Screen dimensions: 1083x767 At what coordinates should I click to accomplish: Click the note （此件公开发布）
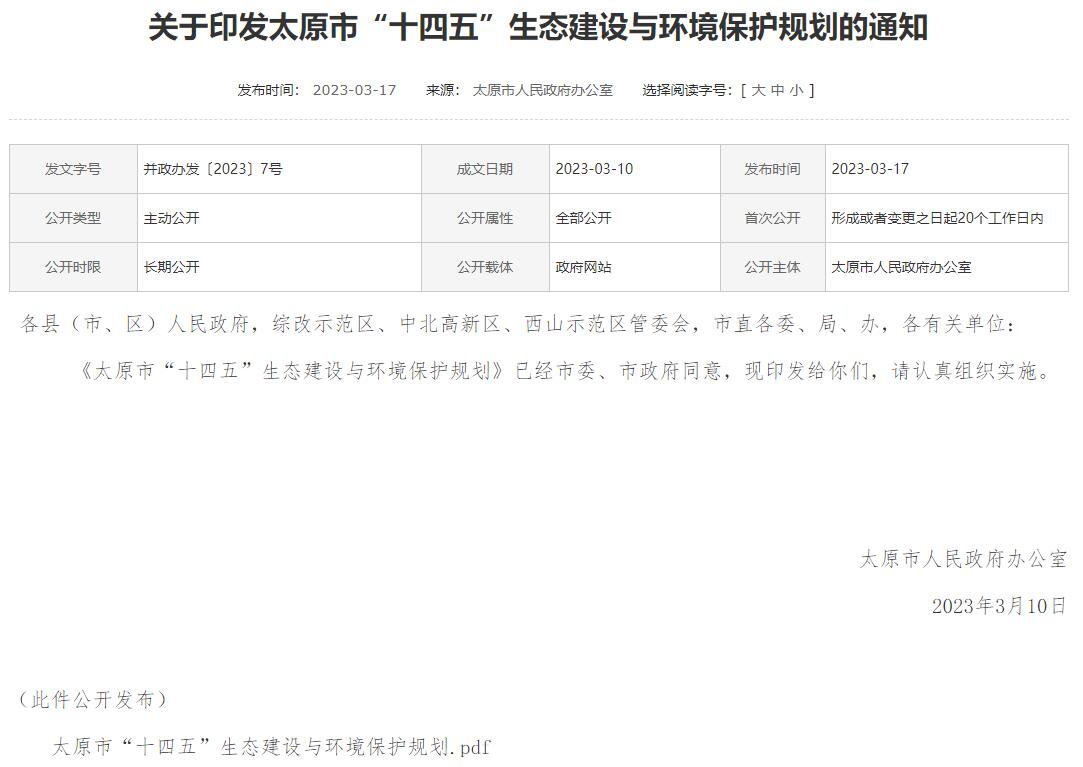94,700
